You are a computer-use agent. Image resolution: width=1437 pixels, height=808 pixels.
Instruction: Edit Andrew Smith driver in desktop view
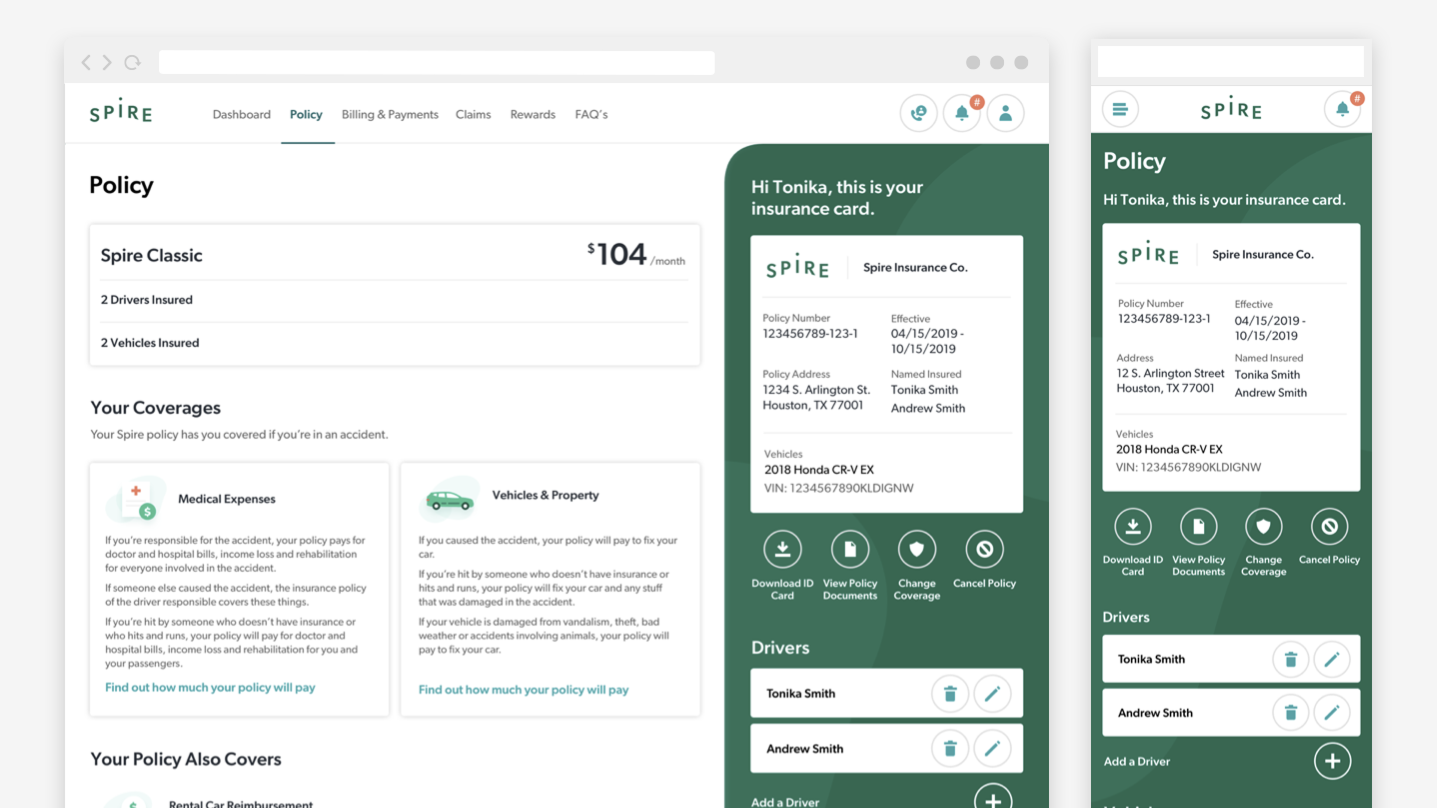pyautogui.click(x=992, y=748)
